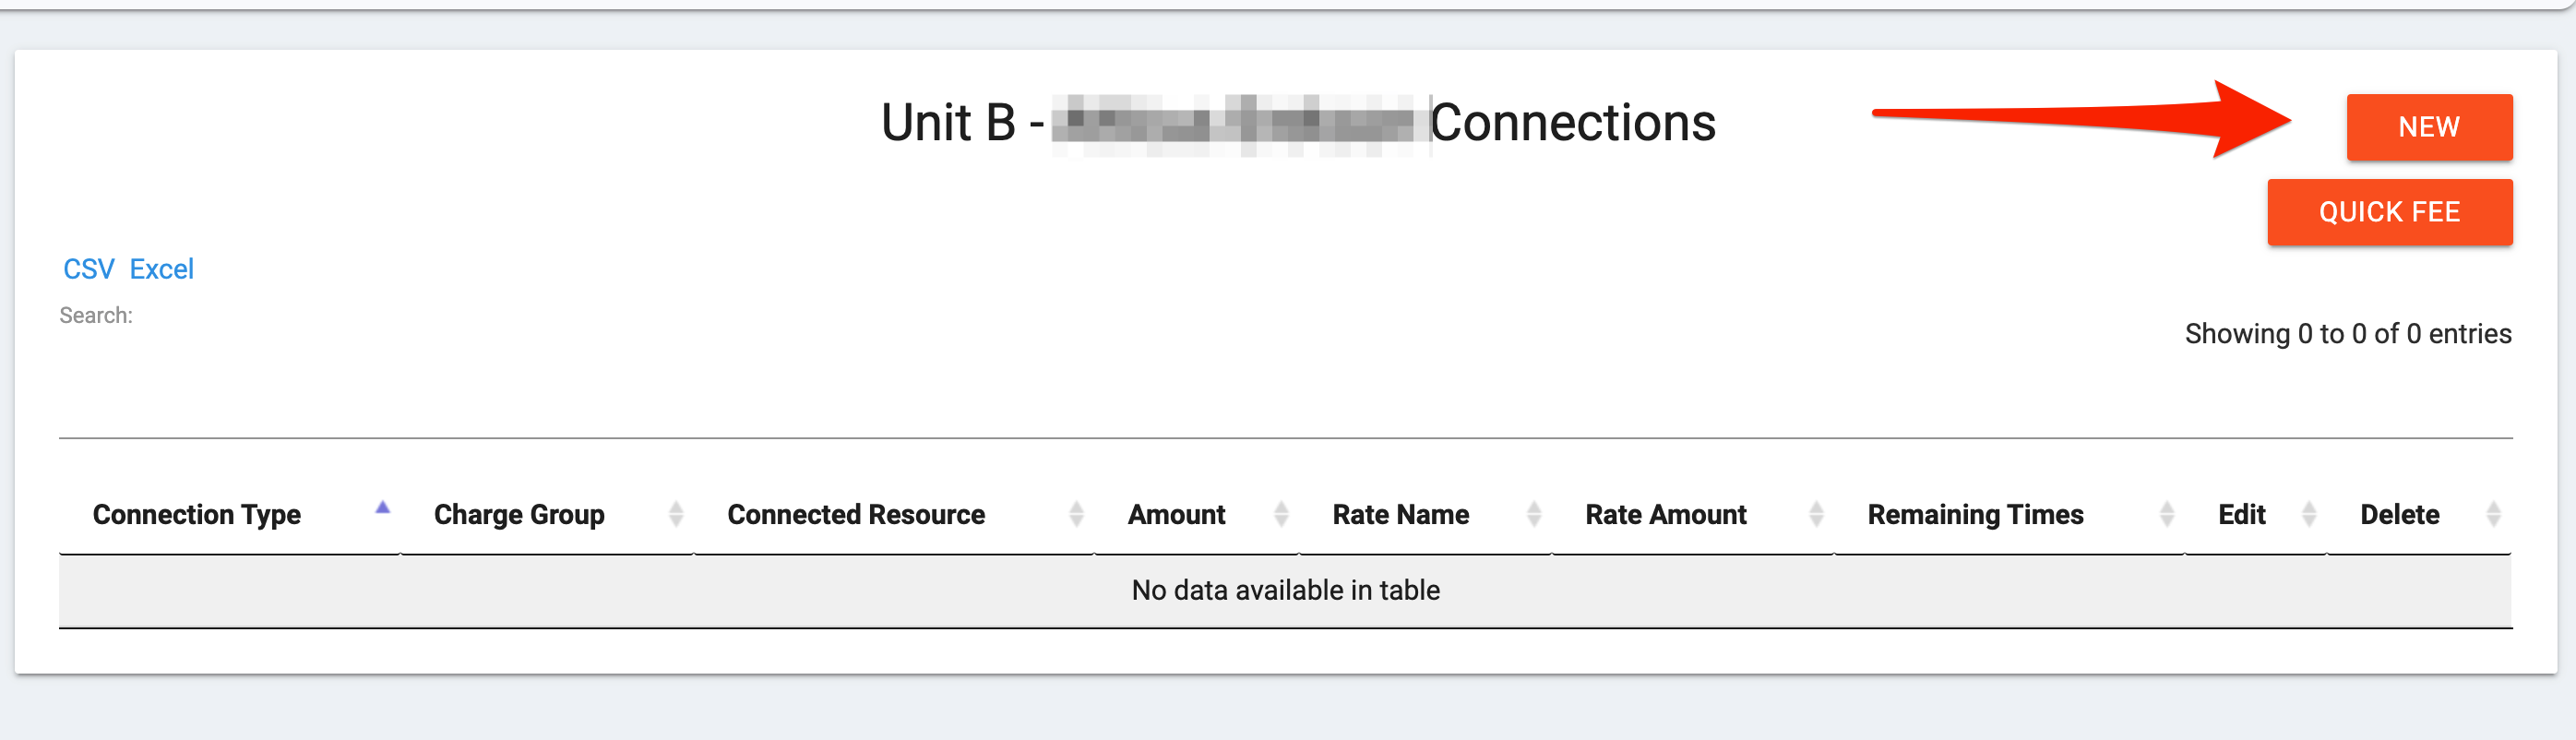Screen dimensions: 2576x740
Task: Click the Remaining Times column header text
Action: [1975, 514]
